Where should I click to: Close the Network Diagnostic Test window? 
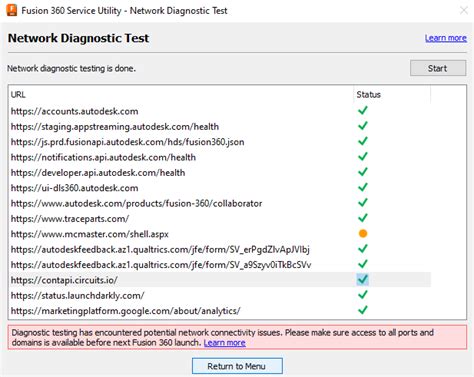tap(464, 10)
